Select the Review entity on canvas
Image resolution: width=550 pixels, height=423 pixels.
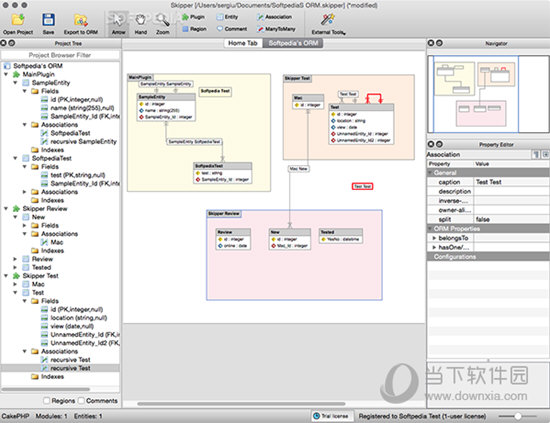pyautogui.click(x=233, y=239)
